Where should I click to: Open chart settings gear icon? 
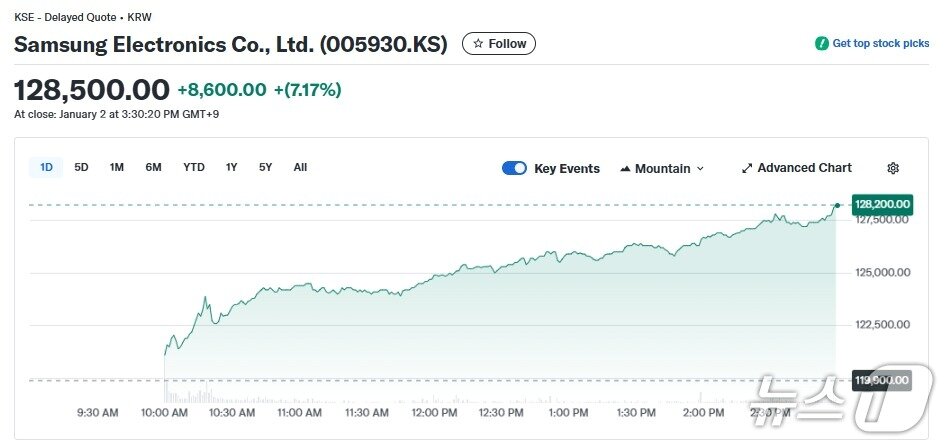[x=893, y=168]
